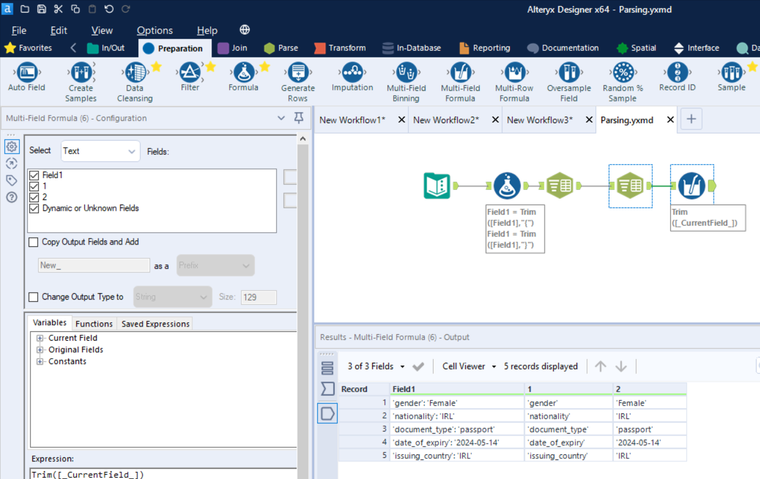The height and width of the screenshot is (479, 760).
Task: Select the 'passport' cell in results
Action: [649, 430]
